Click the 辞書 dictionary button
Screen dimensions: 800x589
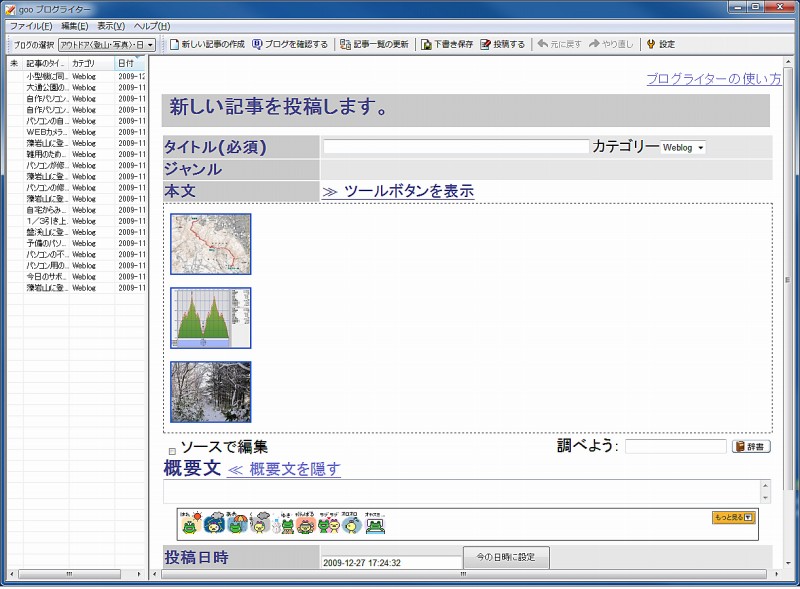click(x=751, y=447)
